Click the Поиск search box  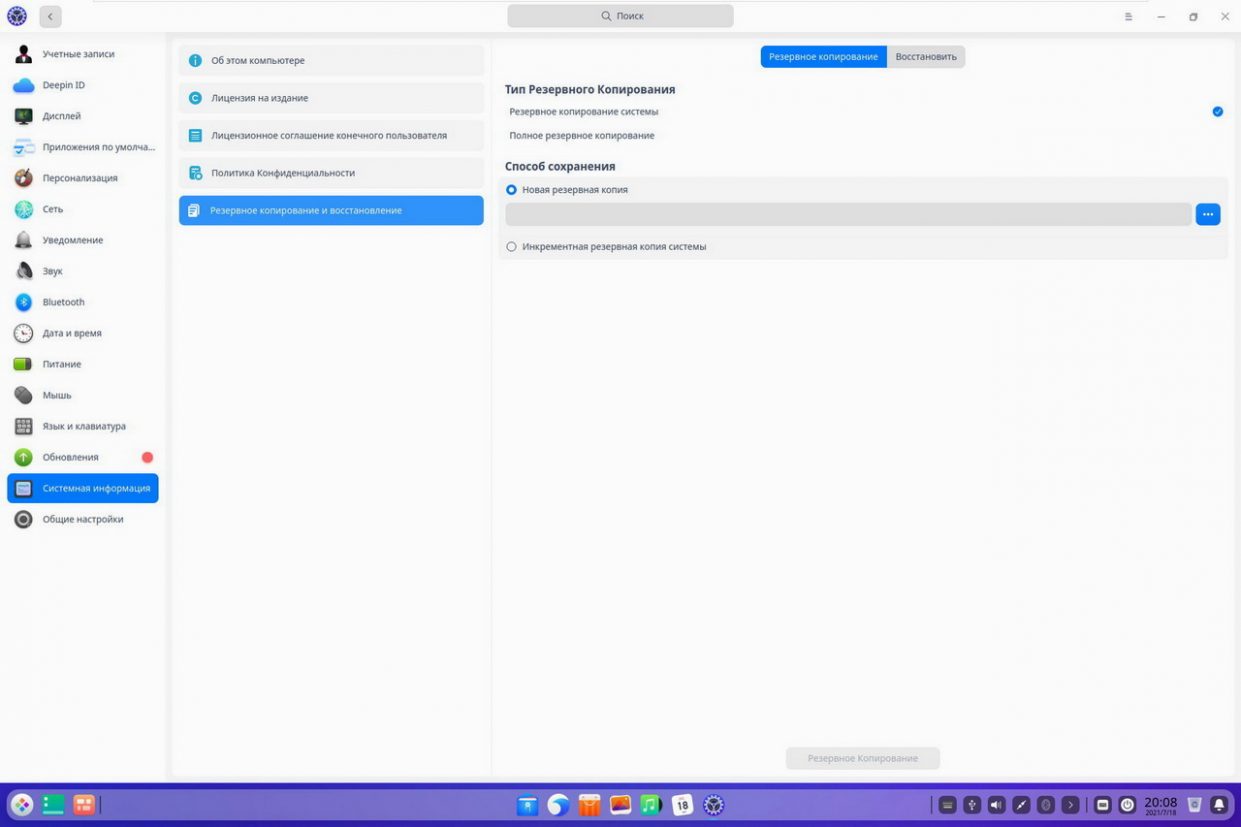coord(620,16)
